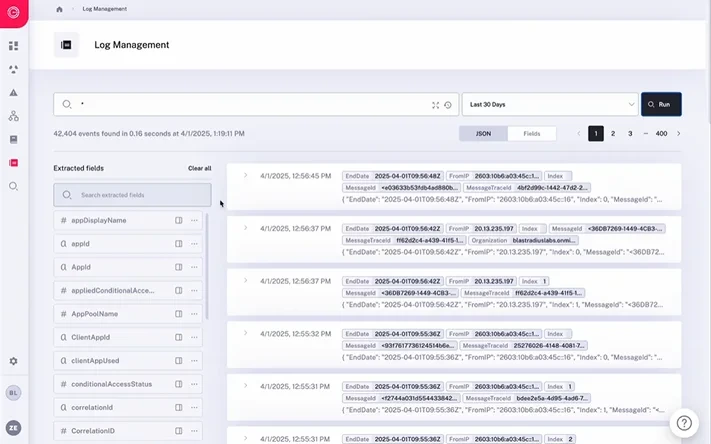
Task: Open more options for appliedConditionalAcce... field
Action: 194,290
